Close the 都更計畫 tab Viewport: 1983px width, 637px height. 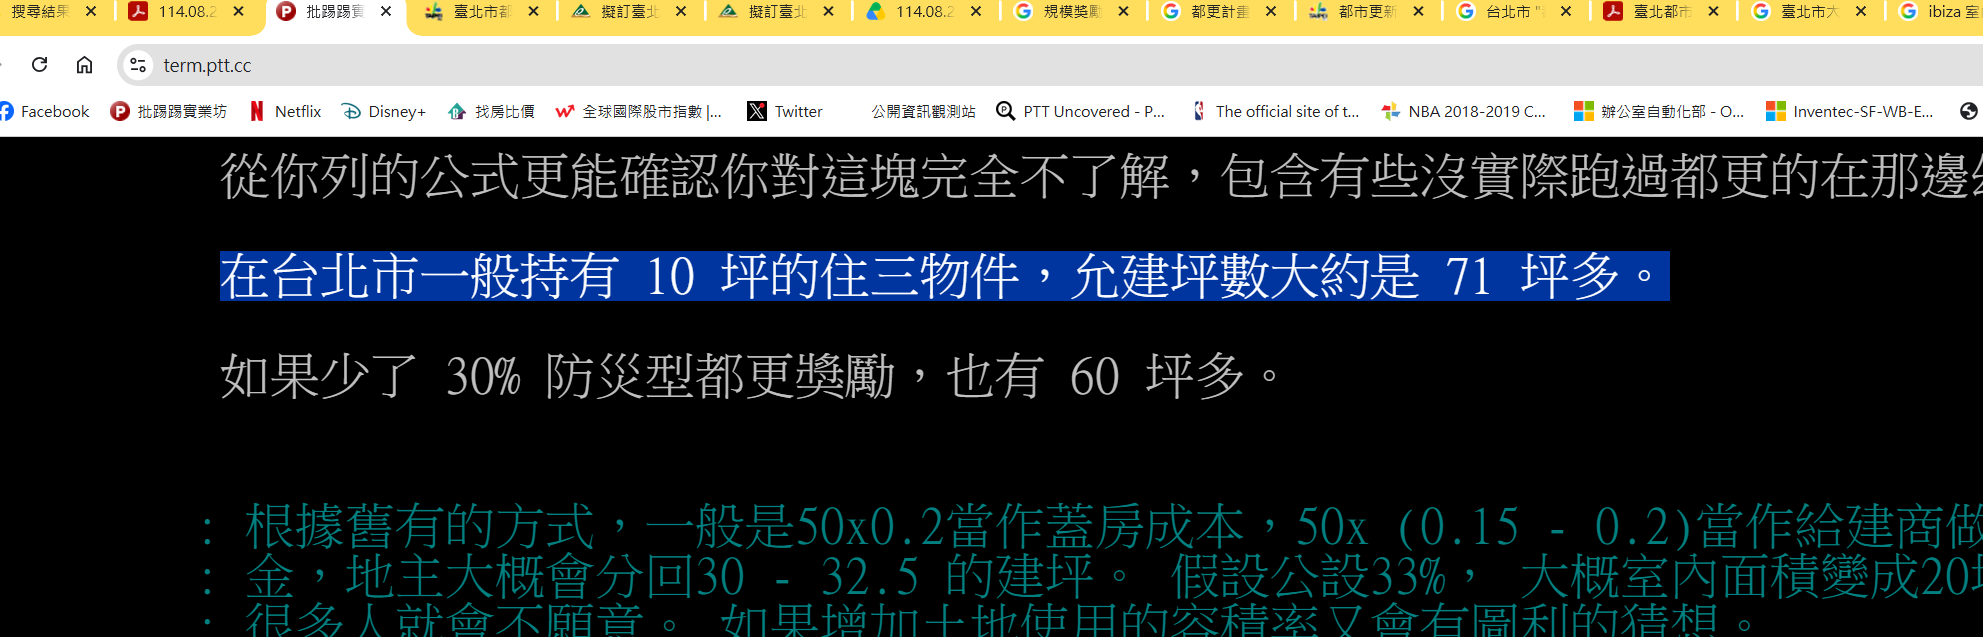(1271, 12)
